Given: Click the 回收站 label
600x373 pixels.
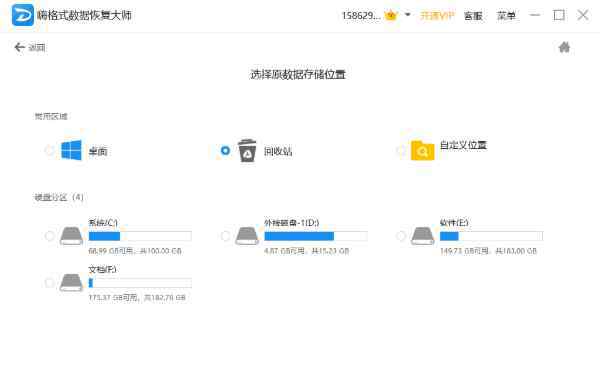Looking at the screenshot, I should 278,151.
